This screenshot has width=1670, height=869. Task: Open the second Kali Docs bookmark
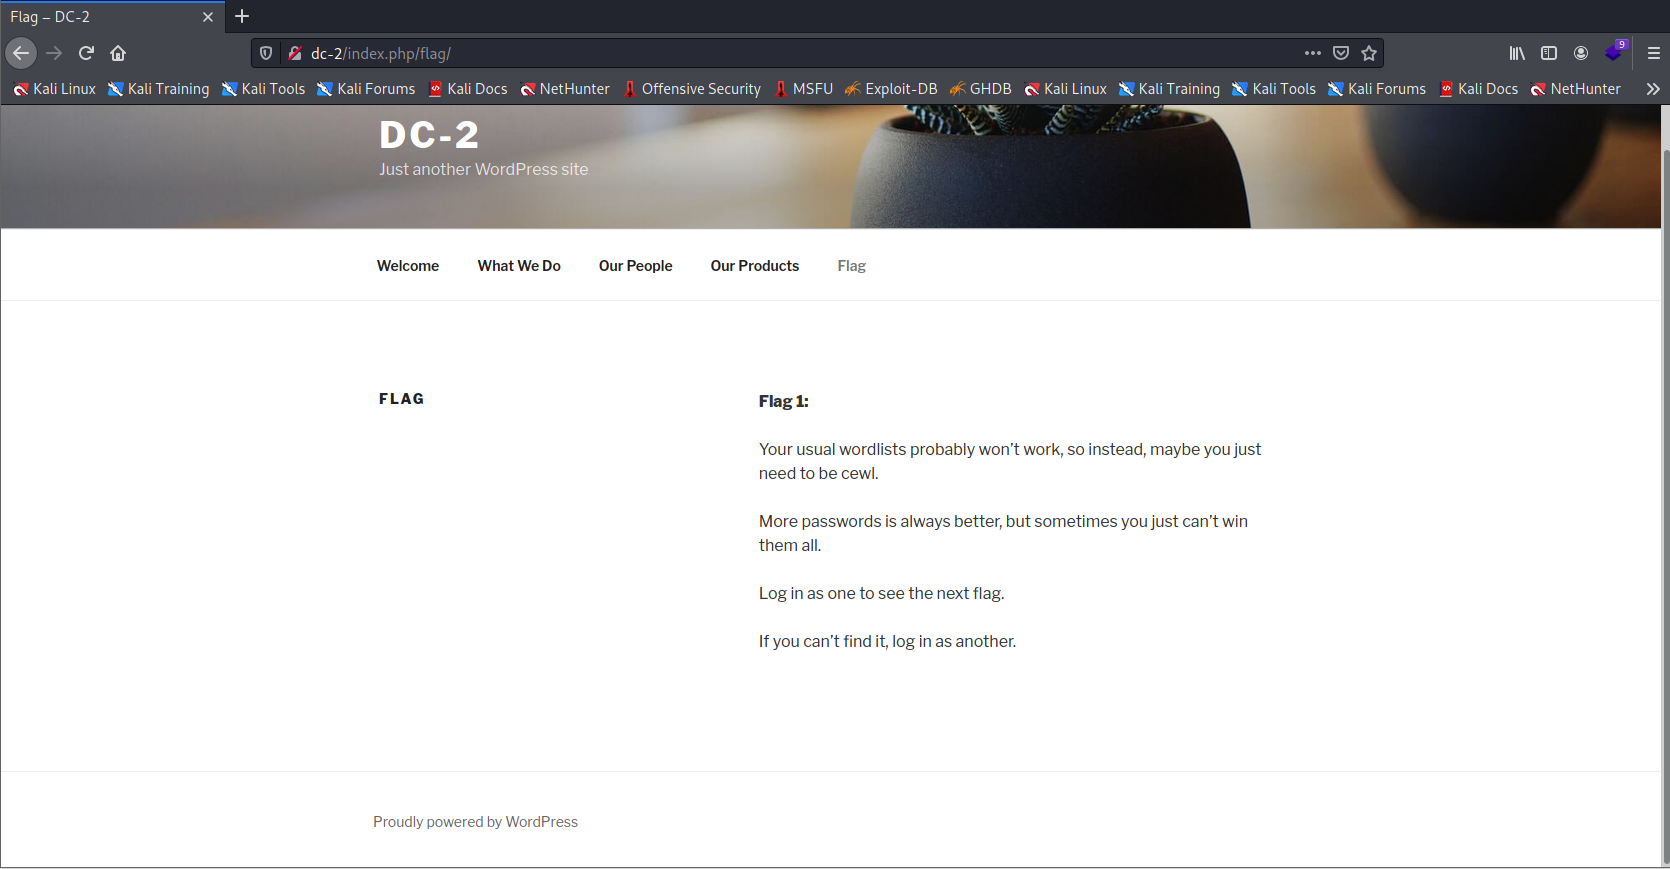(1479, 89)
